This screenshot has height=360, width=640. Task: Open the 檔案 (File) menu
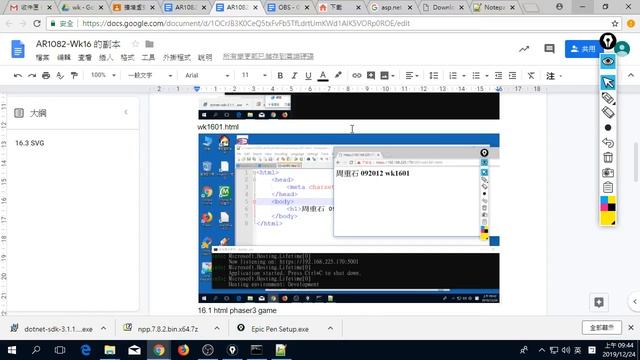coord(42,58)
